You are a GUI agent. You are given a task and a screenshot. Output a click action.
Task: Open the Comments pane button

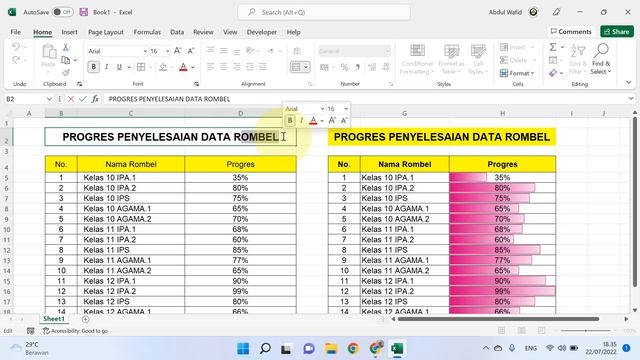[571, 31]
